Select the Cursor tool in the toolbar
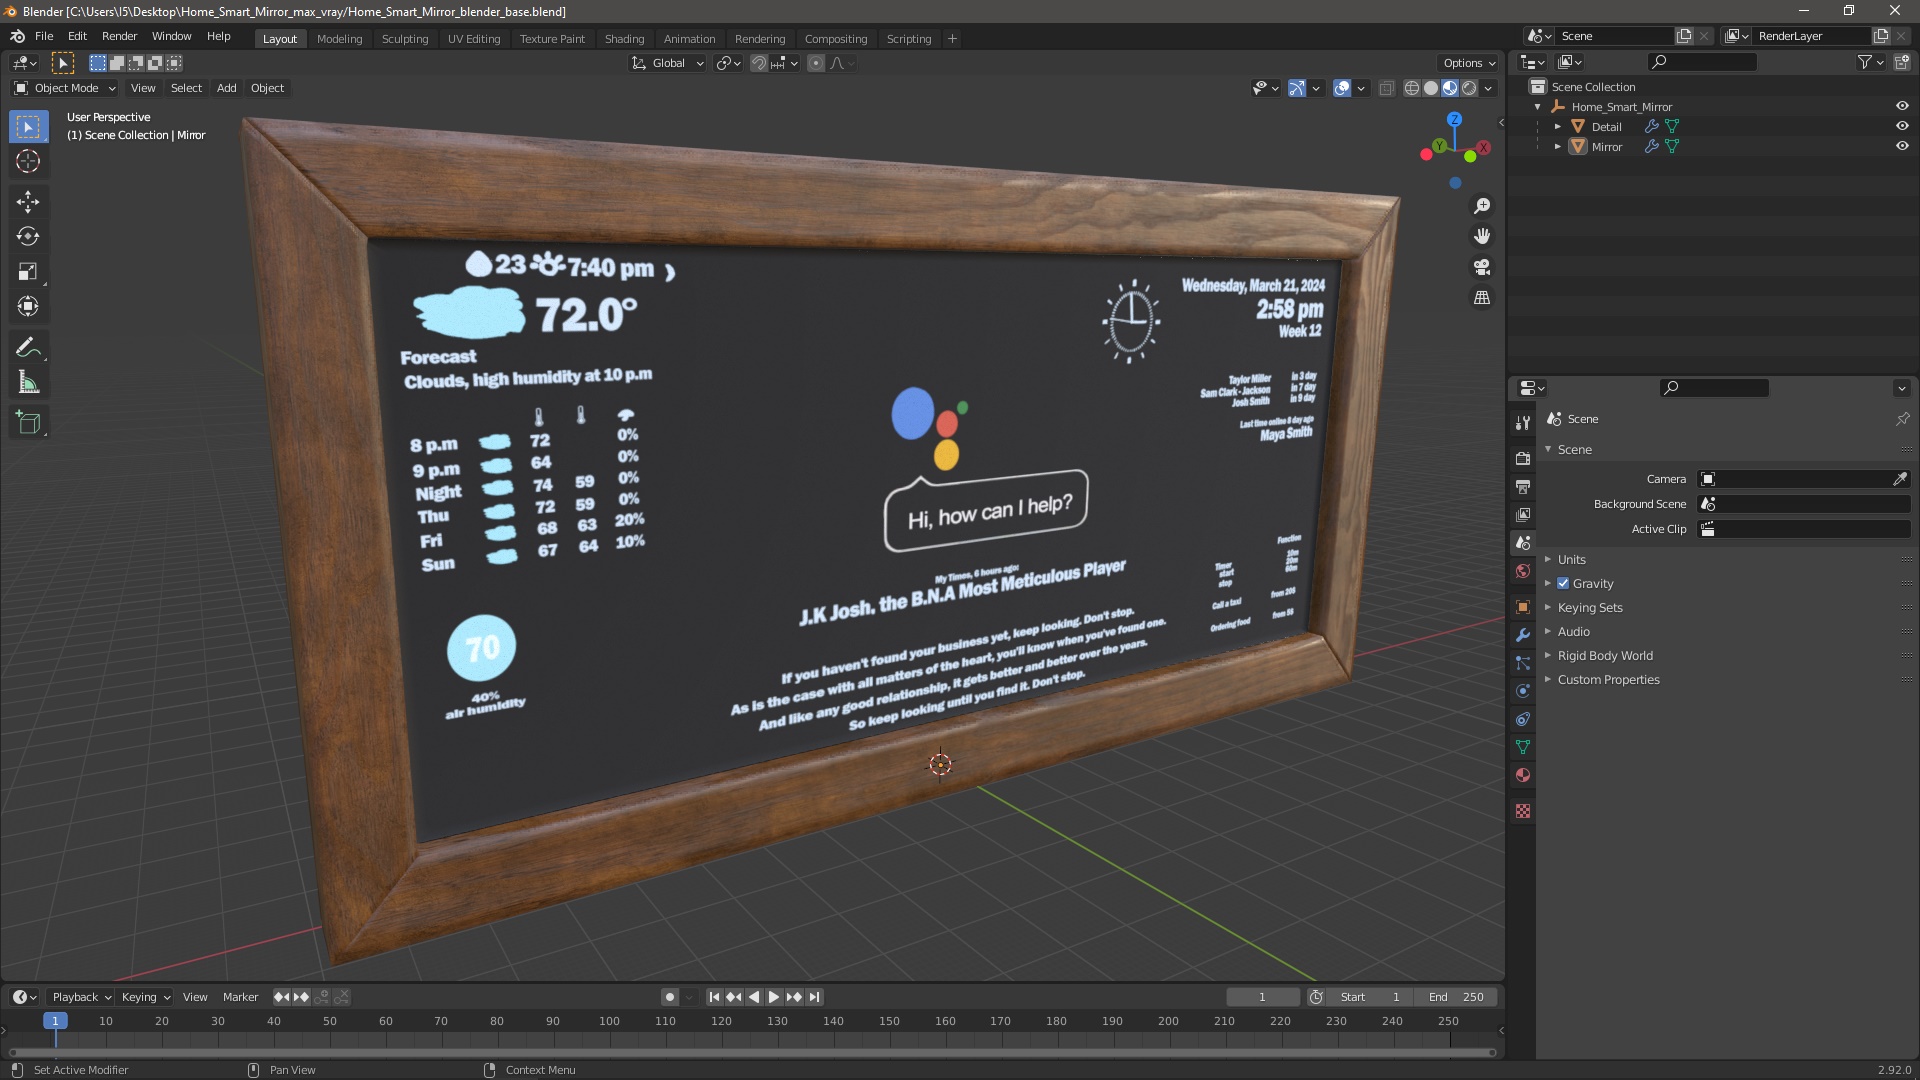This screenshot has width=1920, height=1080. click(x=28, y=162)
